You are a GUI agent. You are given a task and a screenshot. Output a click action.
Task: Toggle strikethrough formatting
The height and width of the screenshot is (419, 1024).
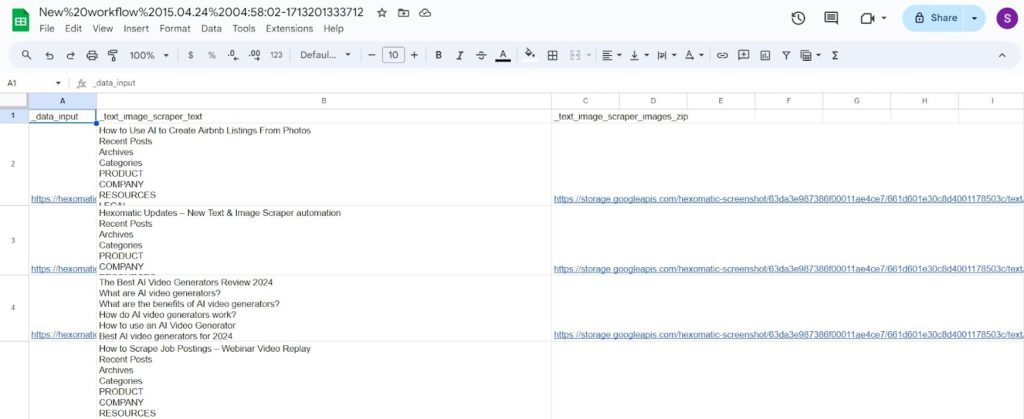481,55
